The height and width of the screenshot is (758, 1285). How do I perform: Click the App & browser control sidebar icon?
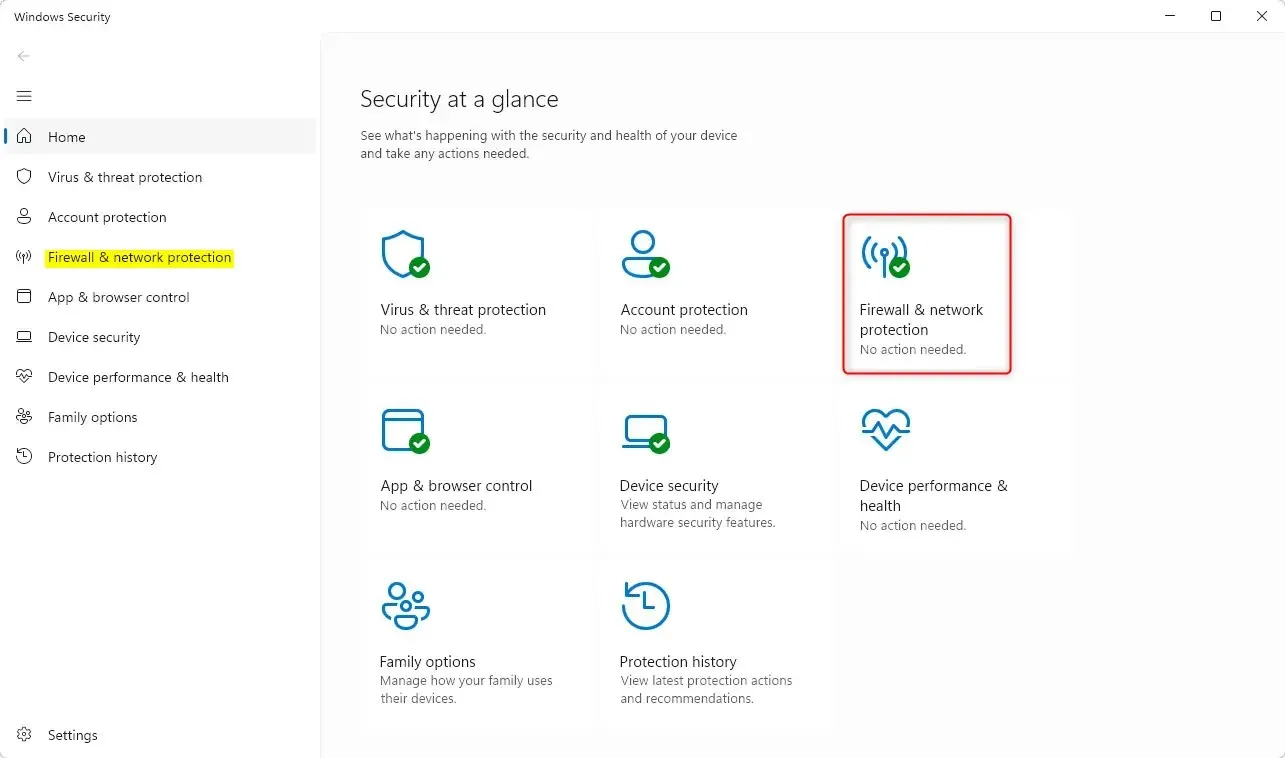(x=24, y=297)
